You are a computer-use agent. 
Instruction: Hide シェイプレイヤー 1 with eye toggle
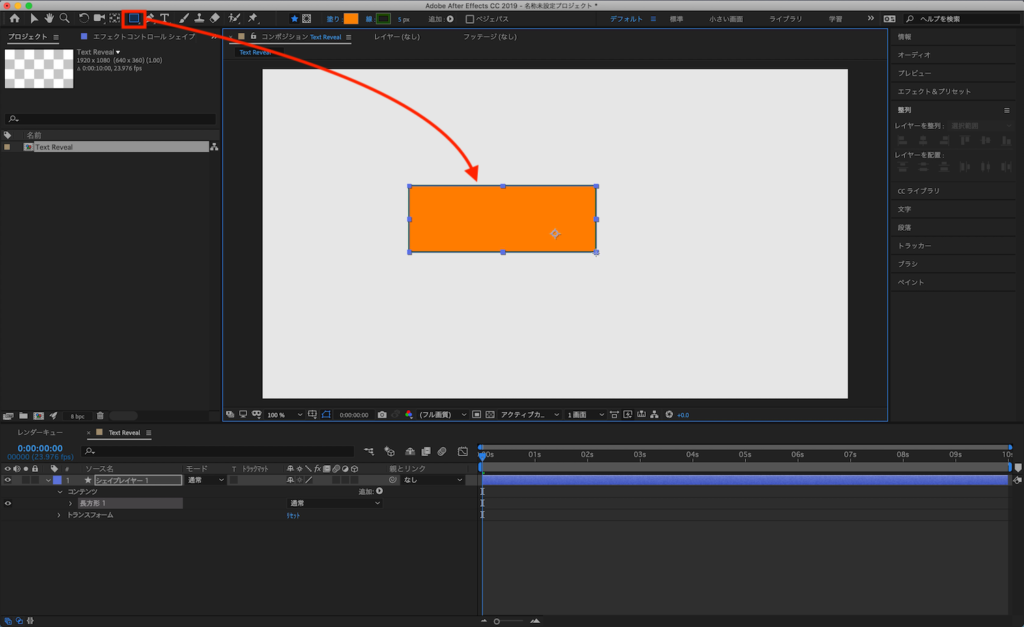7,480
